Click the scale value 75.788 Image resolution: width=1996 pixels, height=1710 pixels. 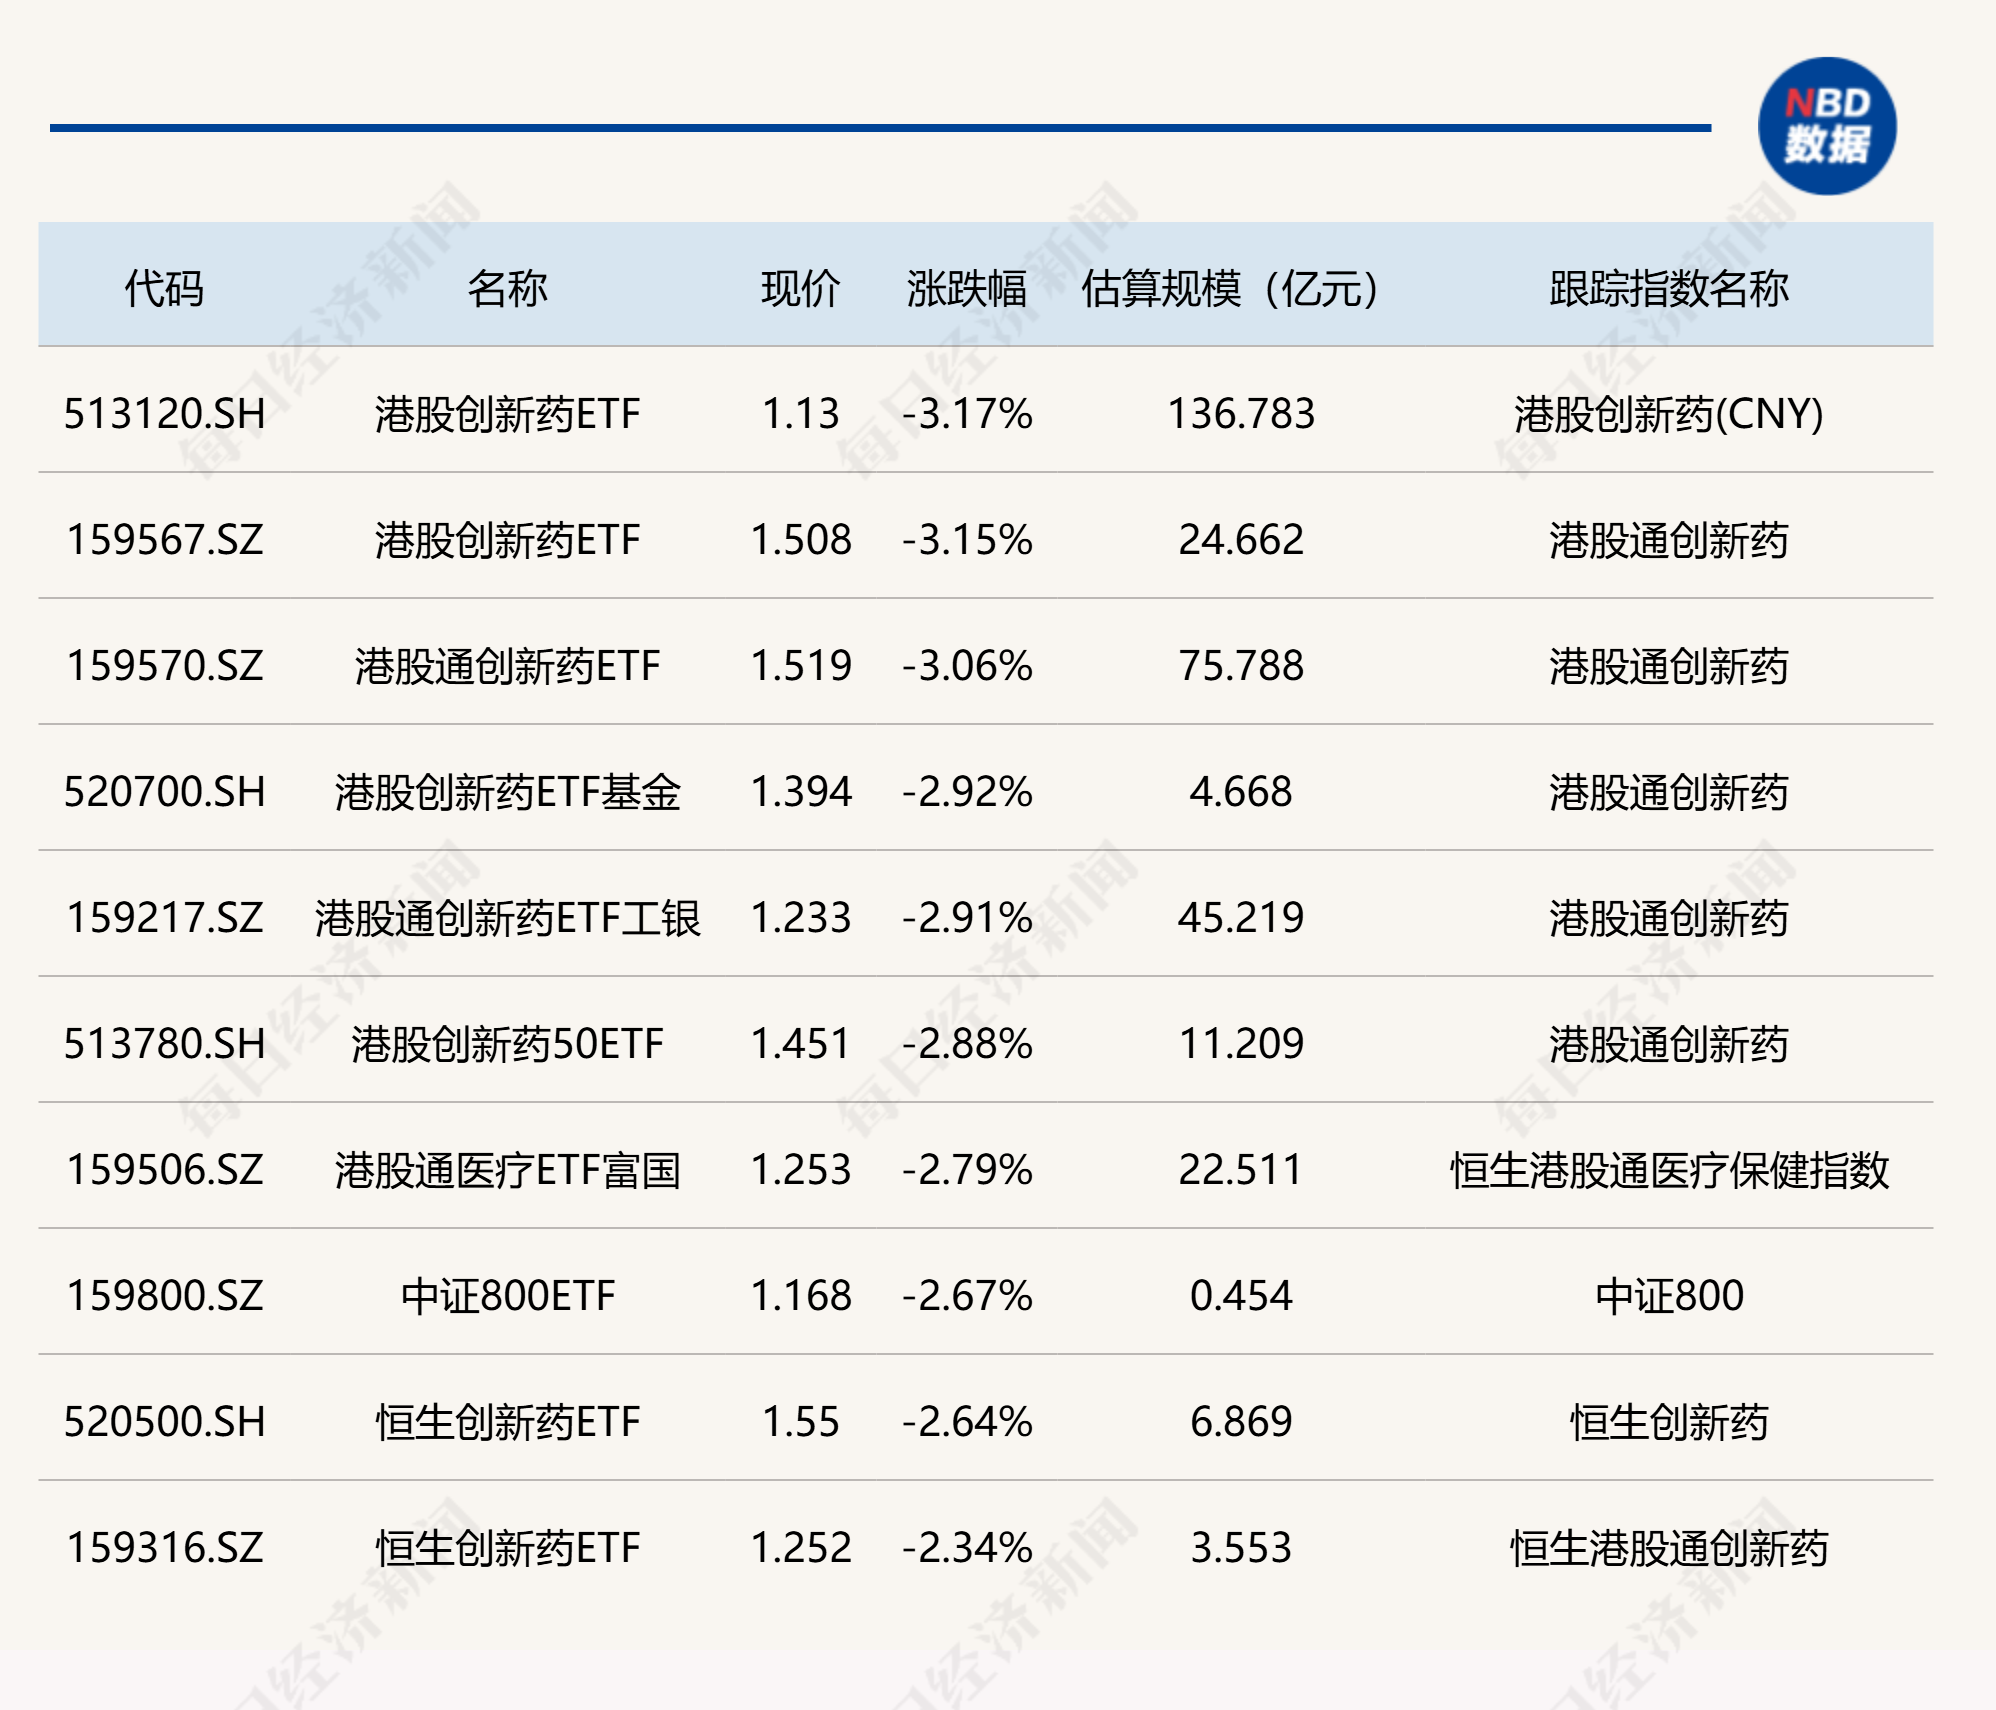click(x=1241, y=665)
